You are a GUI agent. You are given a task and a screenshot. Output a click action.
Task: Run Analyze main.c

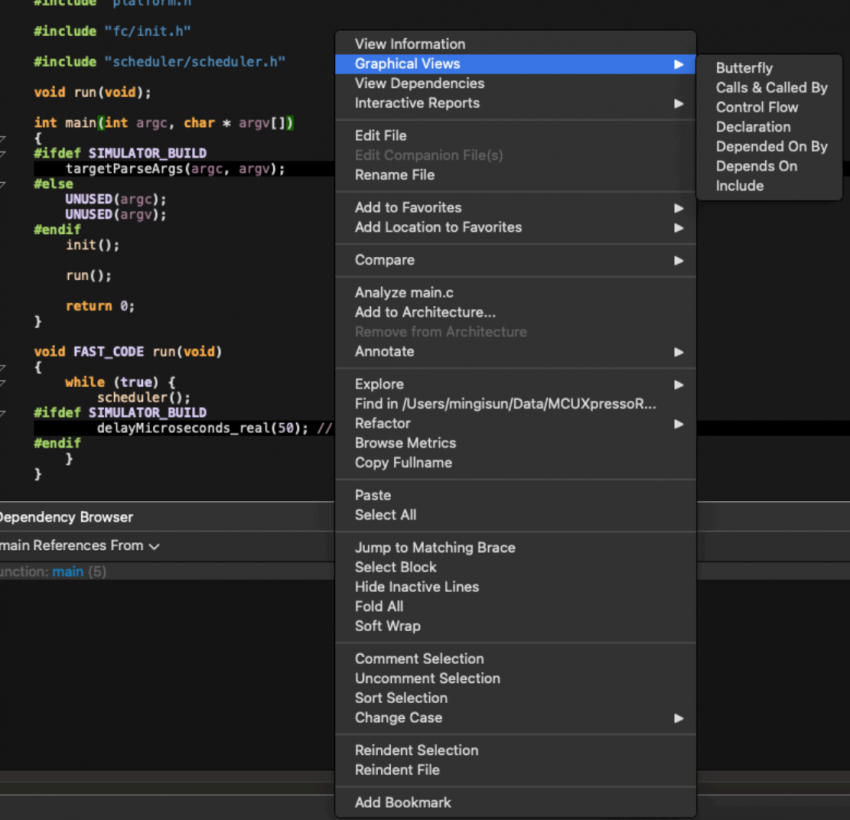point(404,292)
